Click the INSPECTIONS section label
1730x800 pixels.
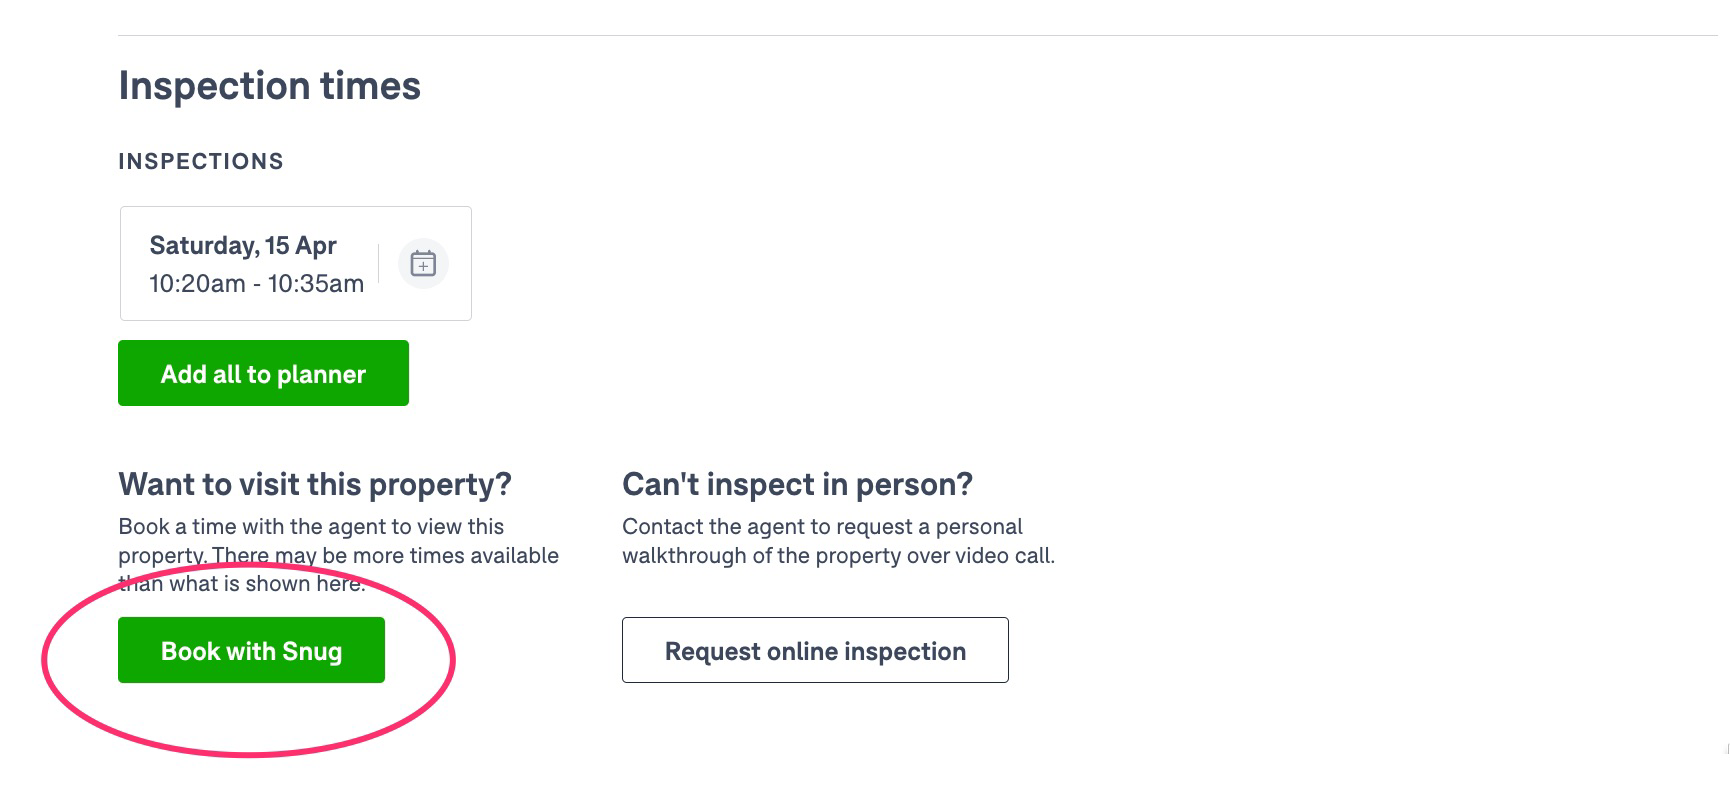[x=201, y=161]
